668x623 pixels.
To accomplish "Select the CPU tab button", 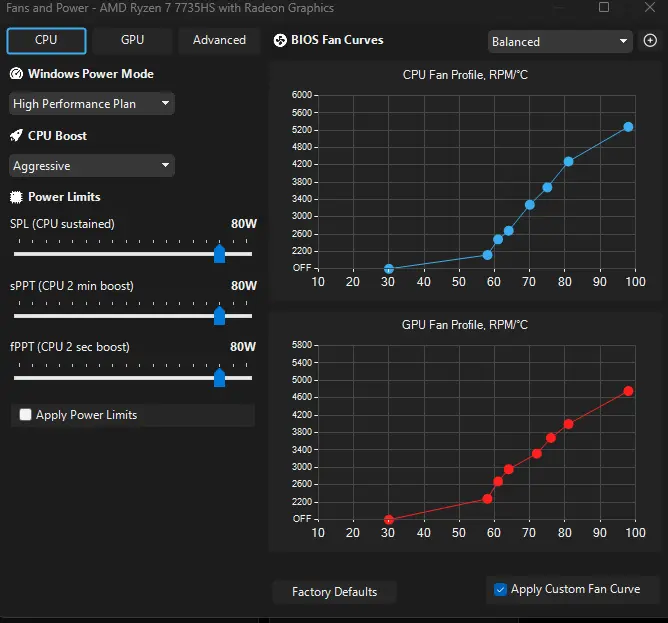I will pos(46,40).
